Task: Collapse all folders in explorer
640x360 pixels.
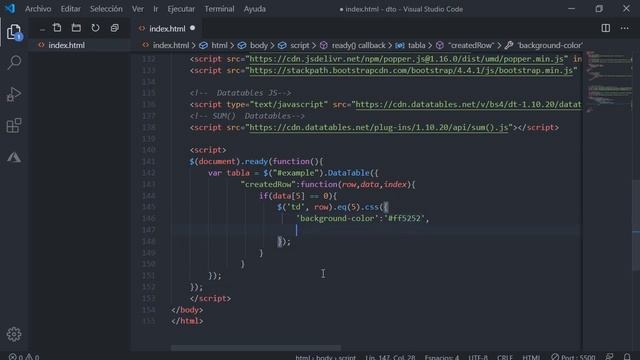Action: [x=115, y=28]
